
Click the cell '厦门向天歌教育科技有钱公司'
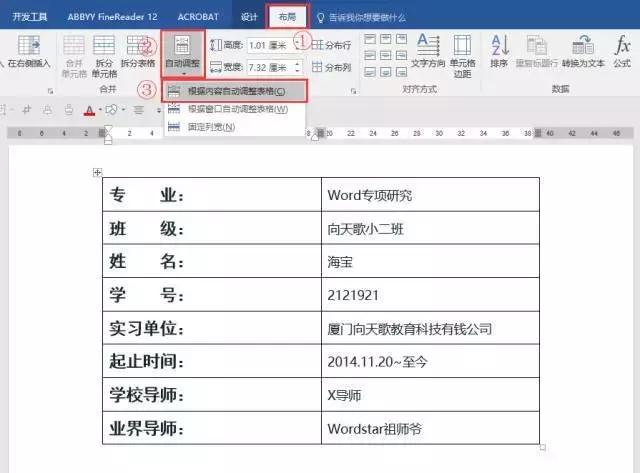(x=430, y=328)
